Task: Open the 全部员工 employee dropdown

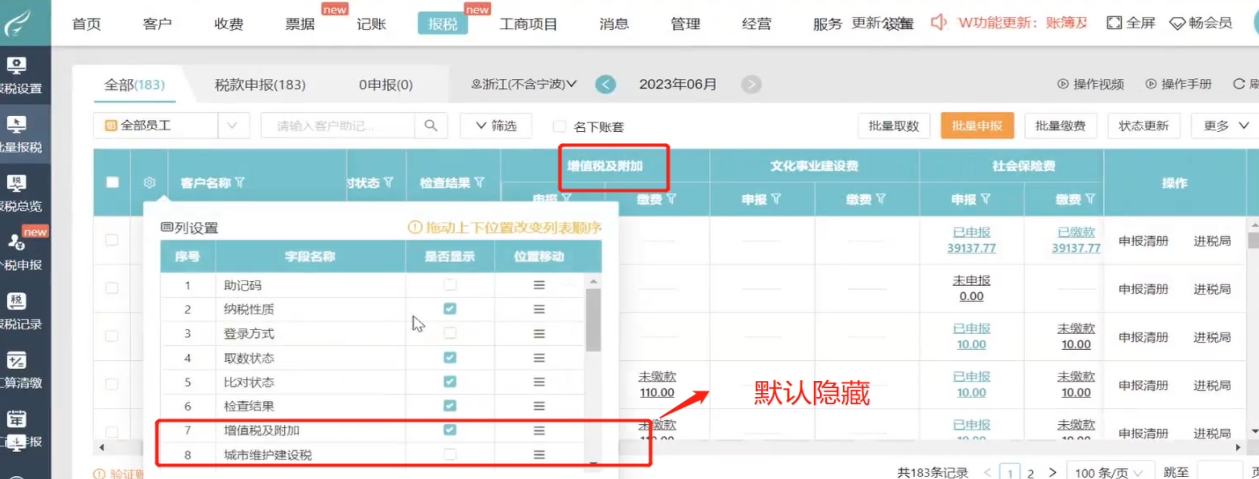Action: click(x=171, y=125)
